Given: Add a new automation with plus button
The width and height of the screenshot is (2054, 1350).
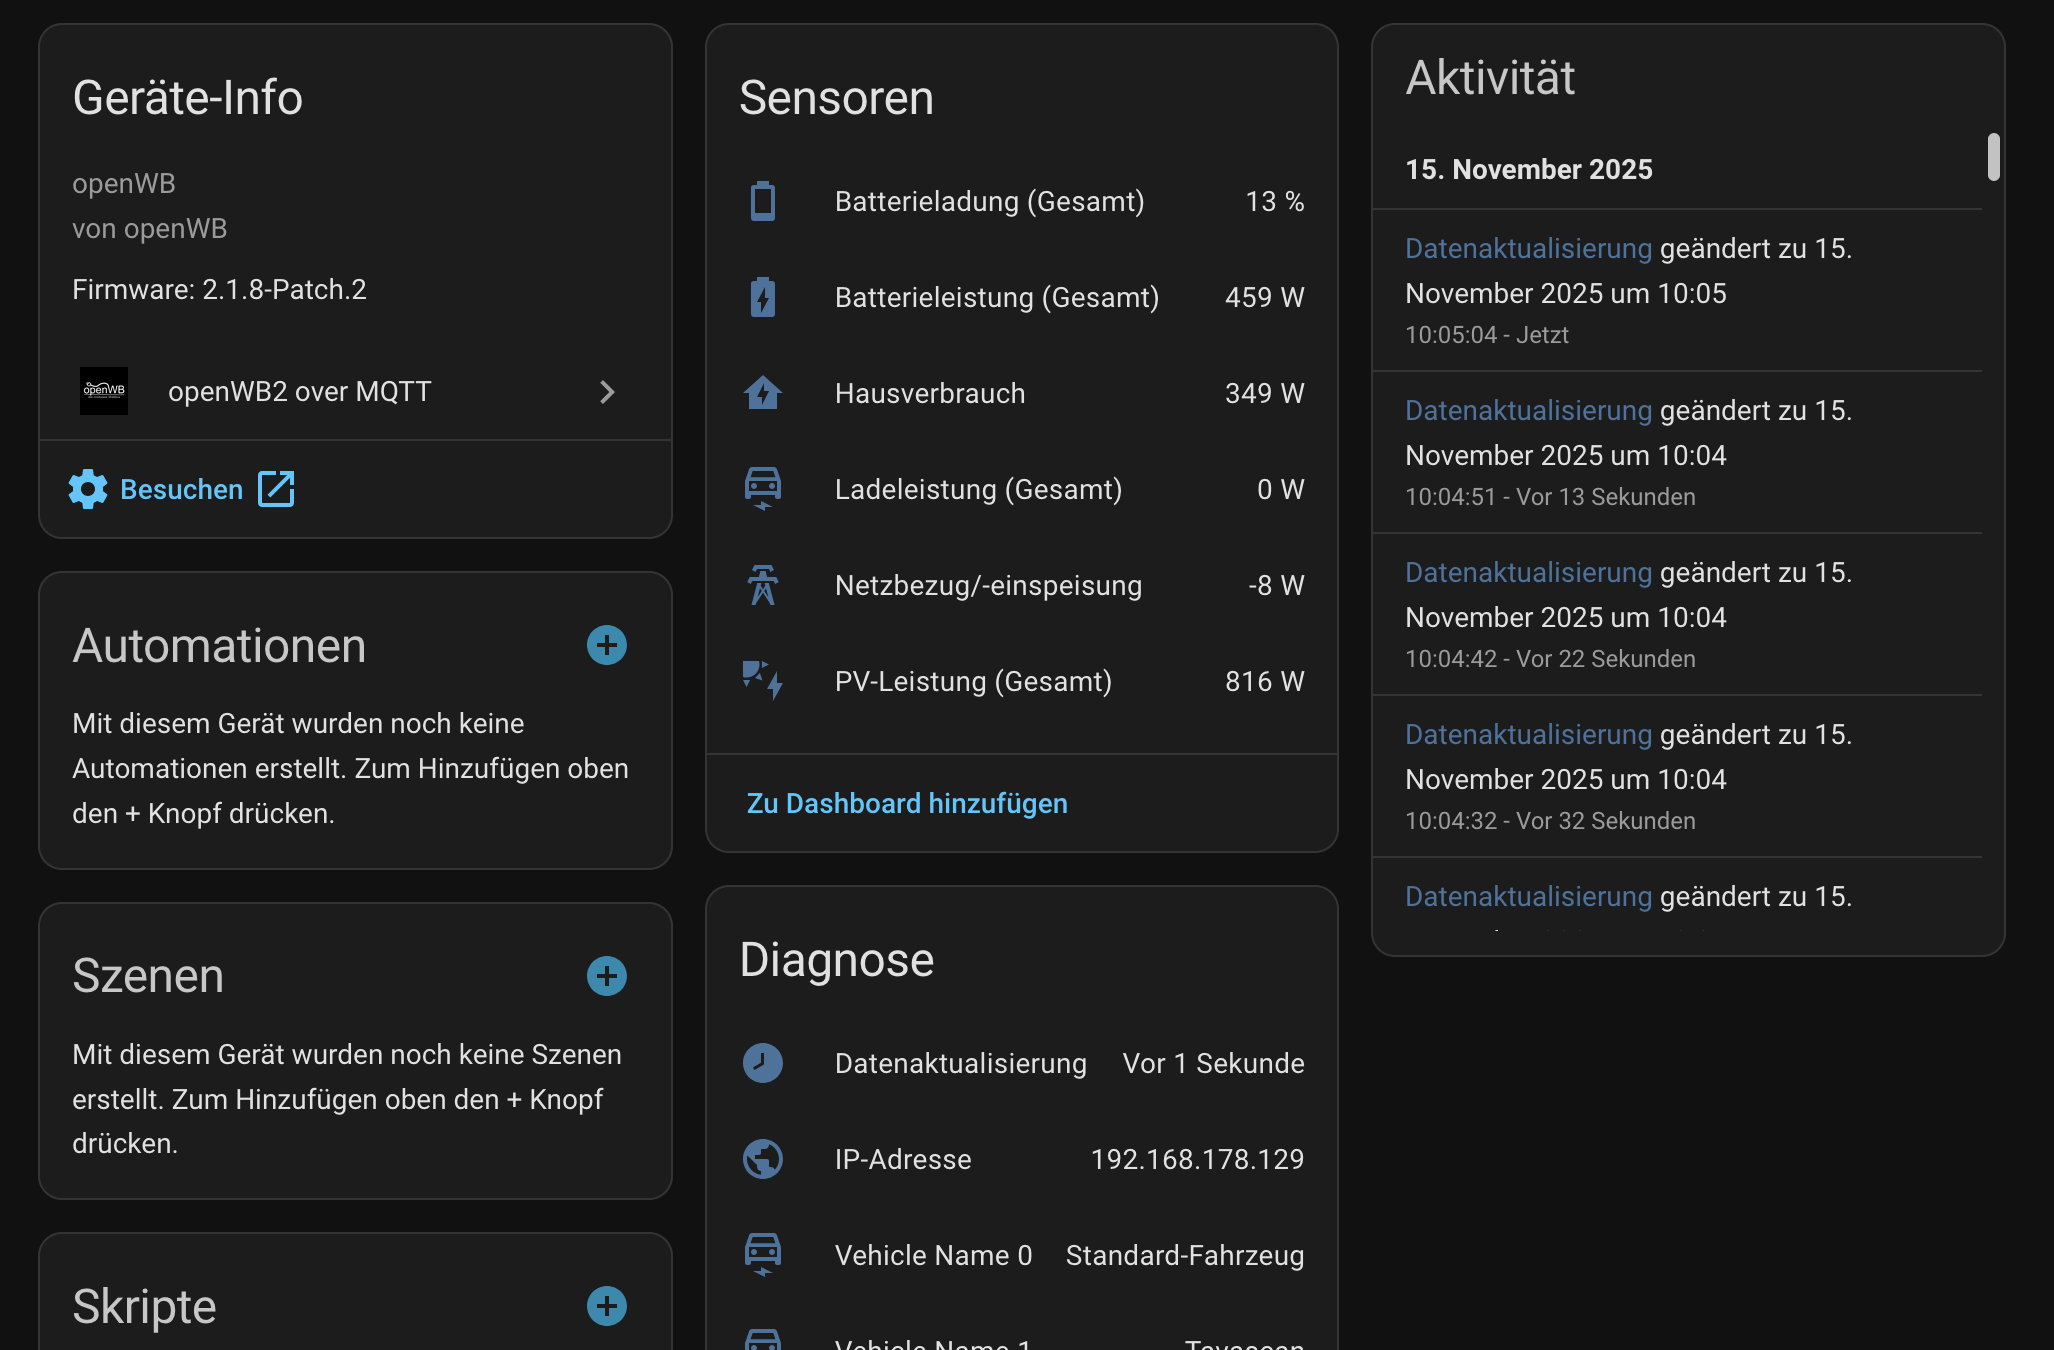Looking at the screenshot, I should (x=606, y=645).
